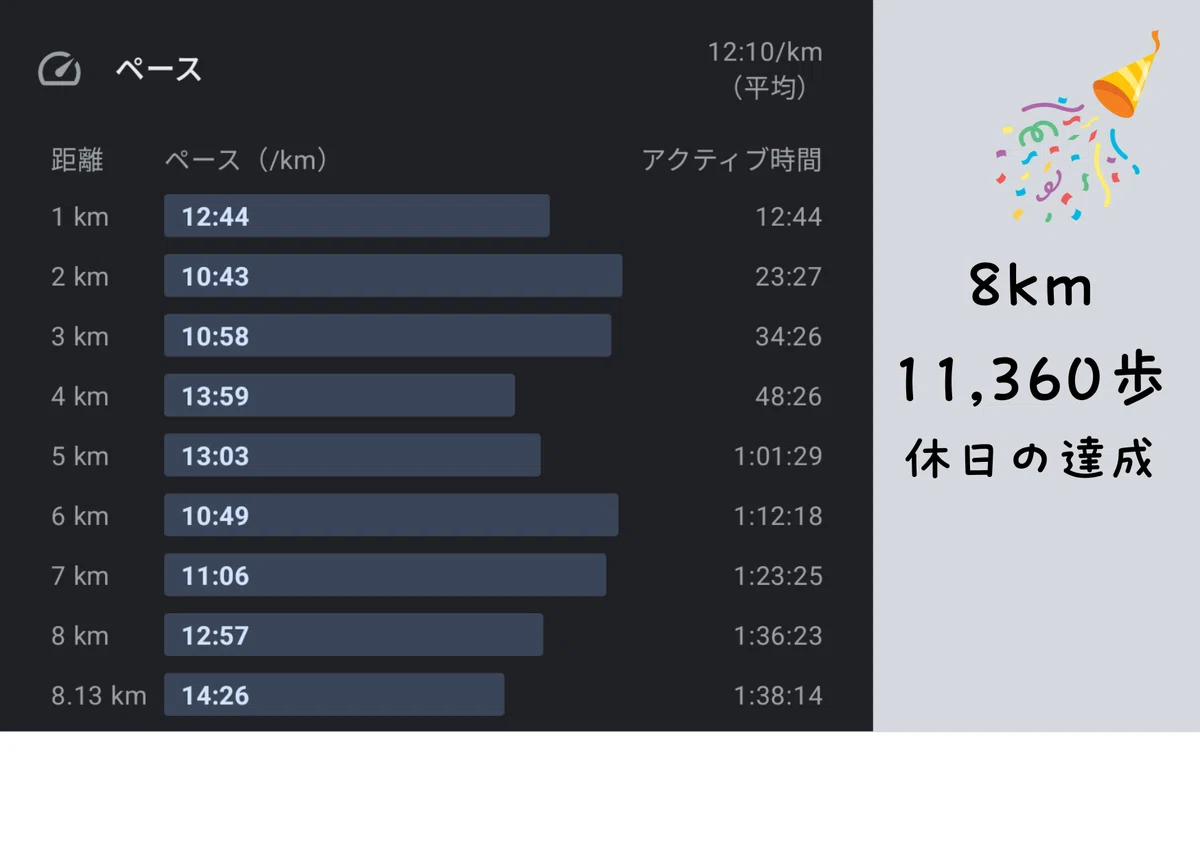The image size is (1200, 851).
Task: Select the 1 km pace bar 12:44
Action: click(357, 216)
